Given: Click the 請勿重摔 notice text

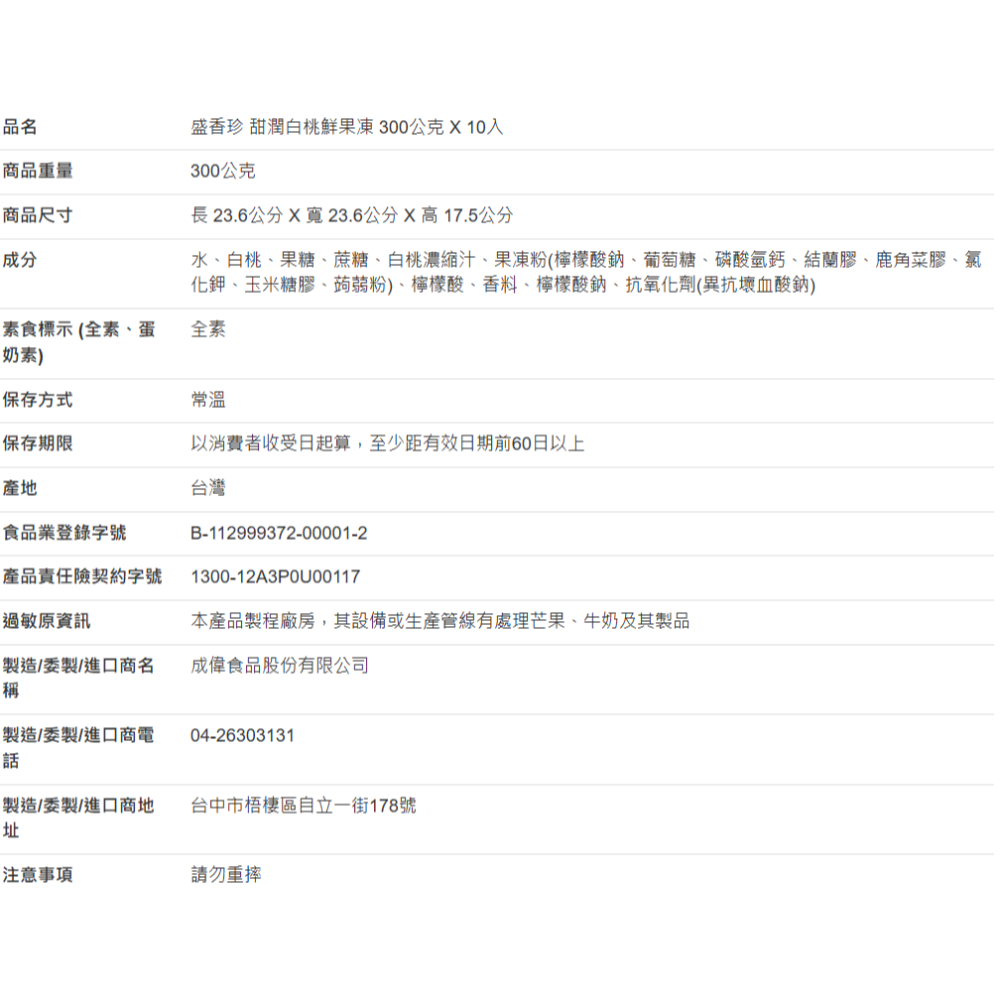Looking at the screenshot, I should click(226, 874).
